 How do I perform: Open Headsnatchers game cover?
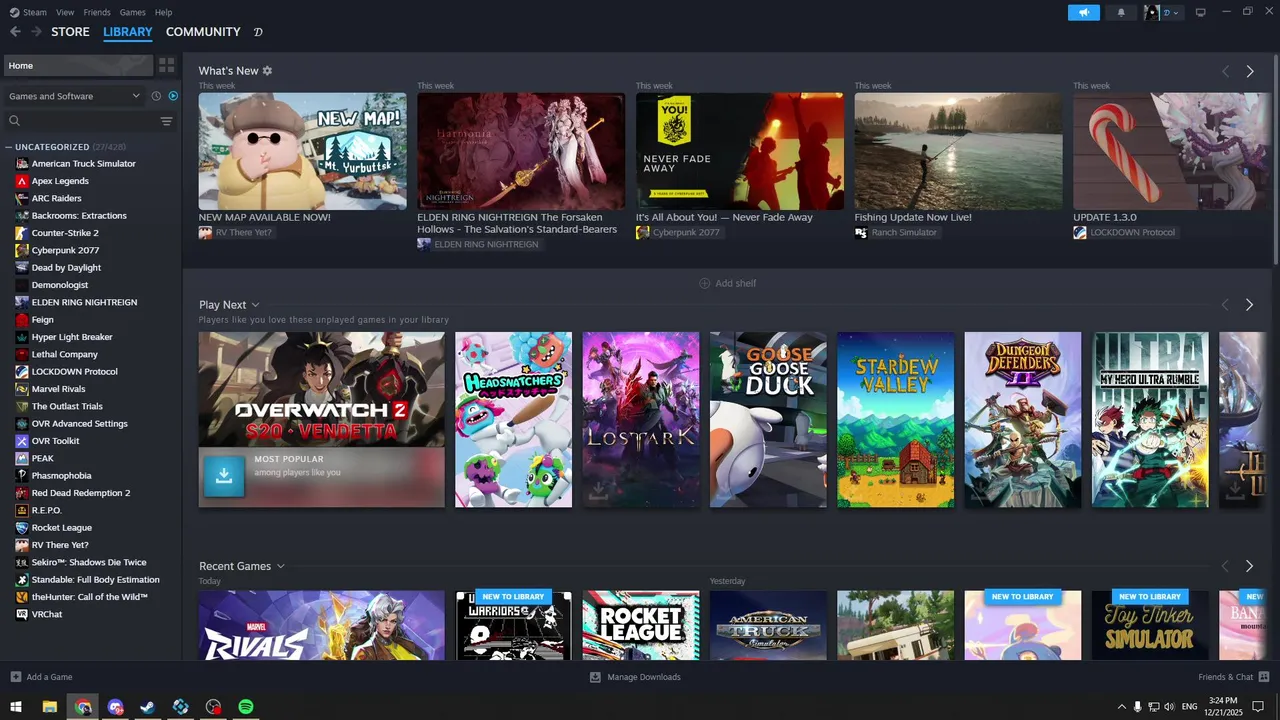pos(514,419)
